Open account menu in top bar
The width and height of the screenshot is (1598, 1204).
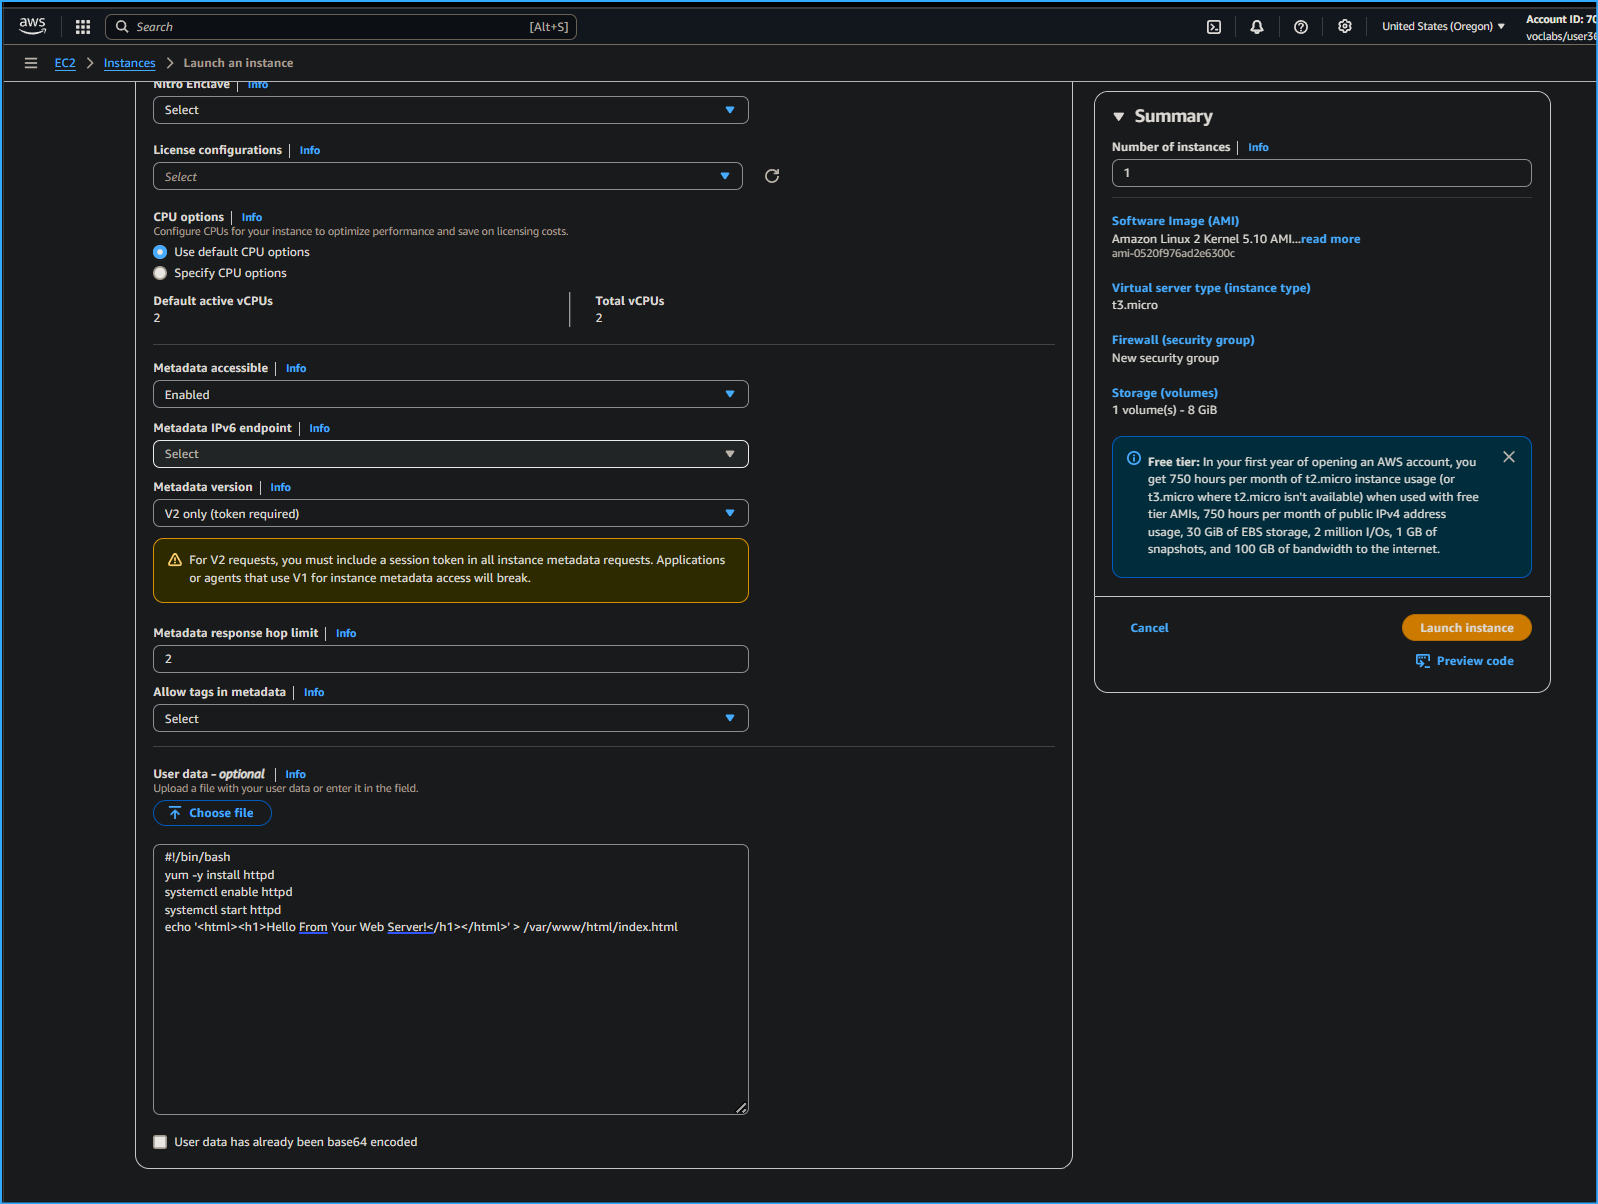(1560, 27)
